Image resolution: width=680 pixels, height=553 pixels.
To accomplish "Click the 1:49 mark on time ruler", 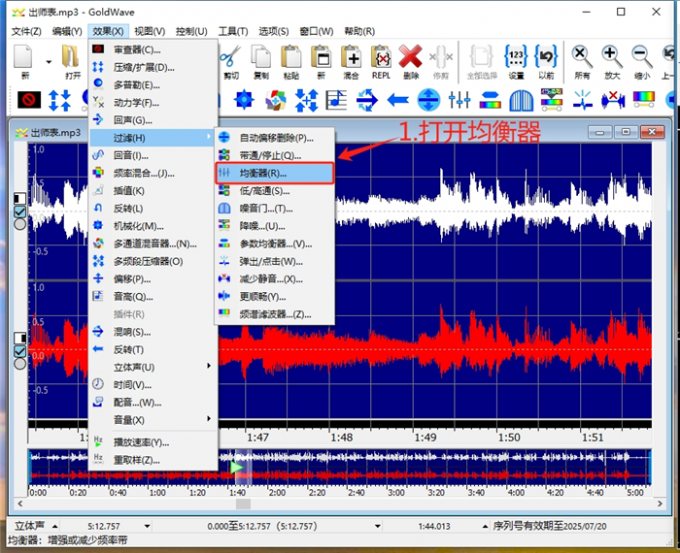I will [x=425, y=437].
